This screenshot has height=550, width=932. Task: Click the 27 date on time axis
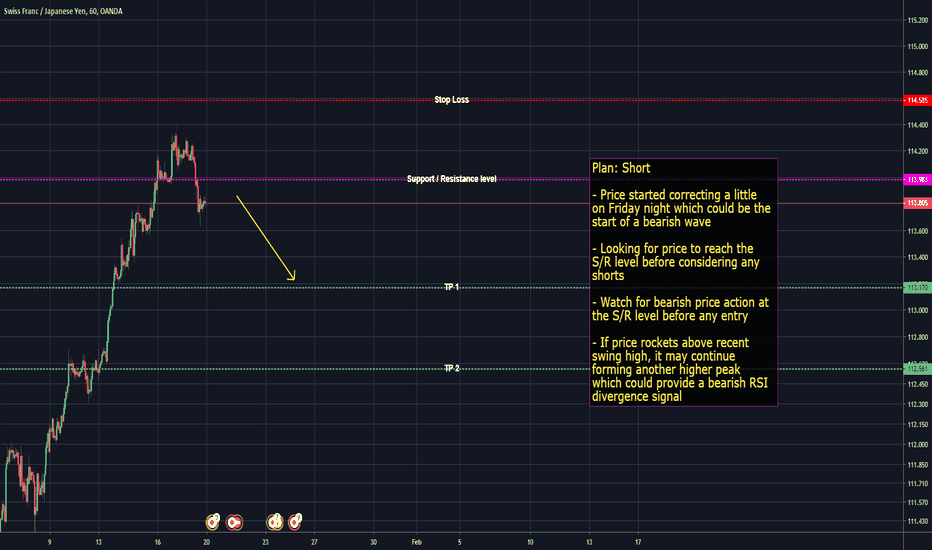pyautogui.click(x=314, y=541)
